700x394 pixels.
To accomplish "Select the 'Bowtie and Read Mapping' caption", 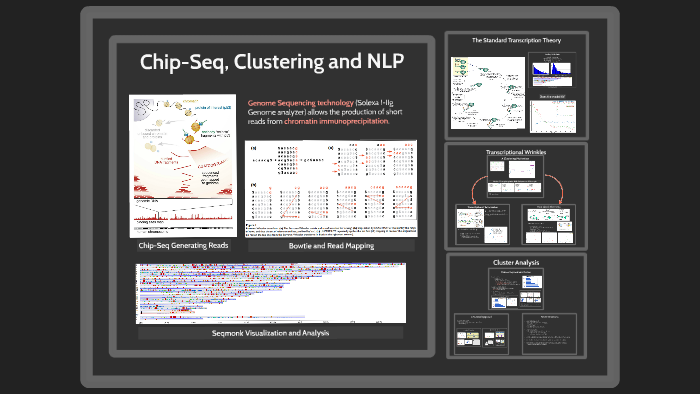I will point(331,246).
